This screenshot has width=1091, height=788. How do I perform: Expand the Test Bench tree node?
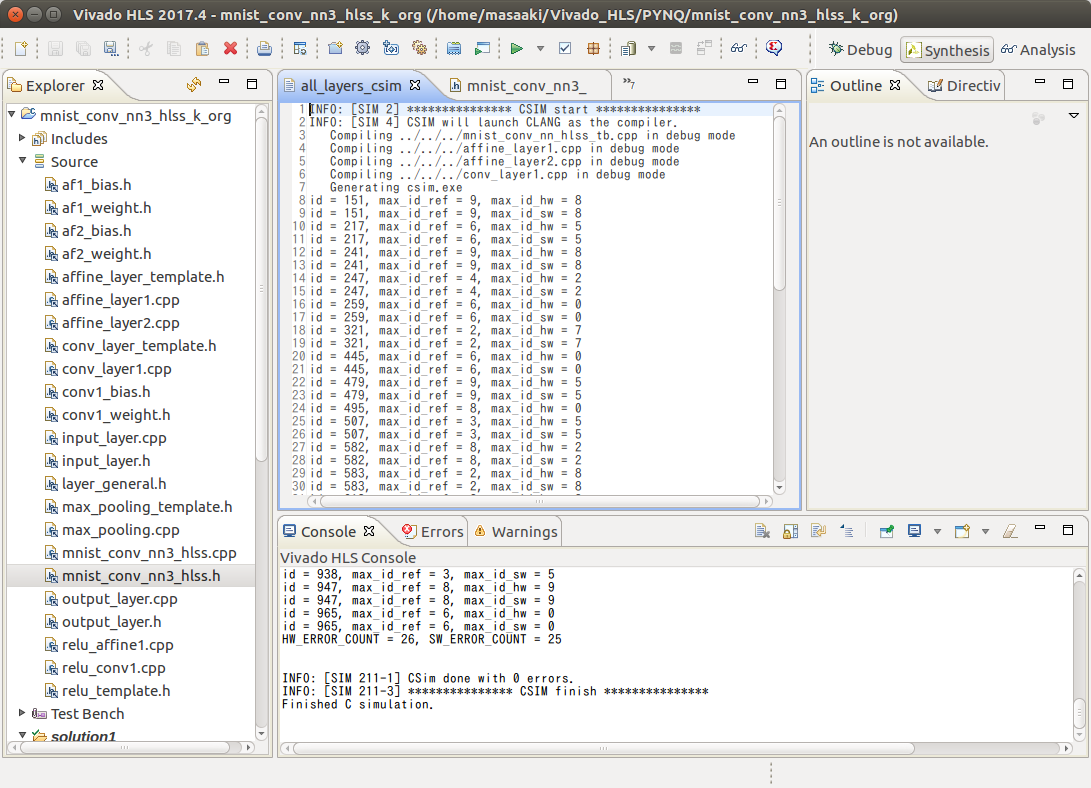22,713
